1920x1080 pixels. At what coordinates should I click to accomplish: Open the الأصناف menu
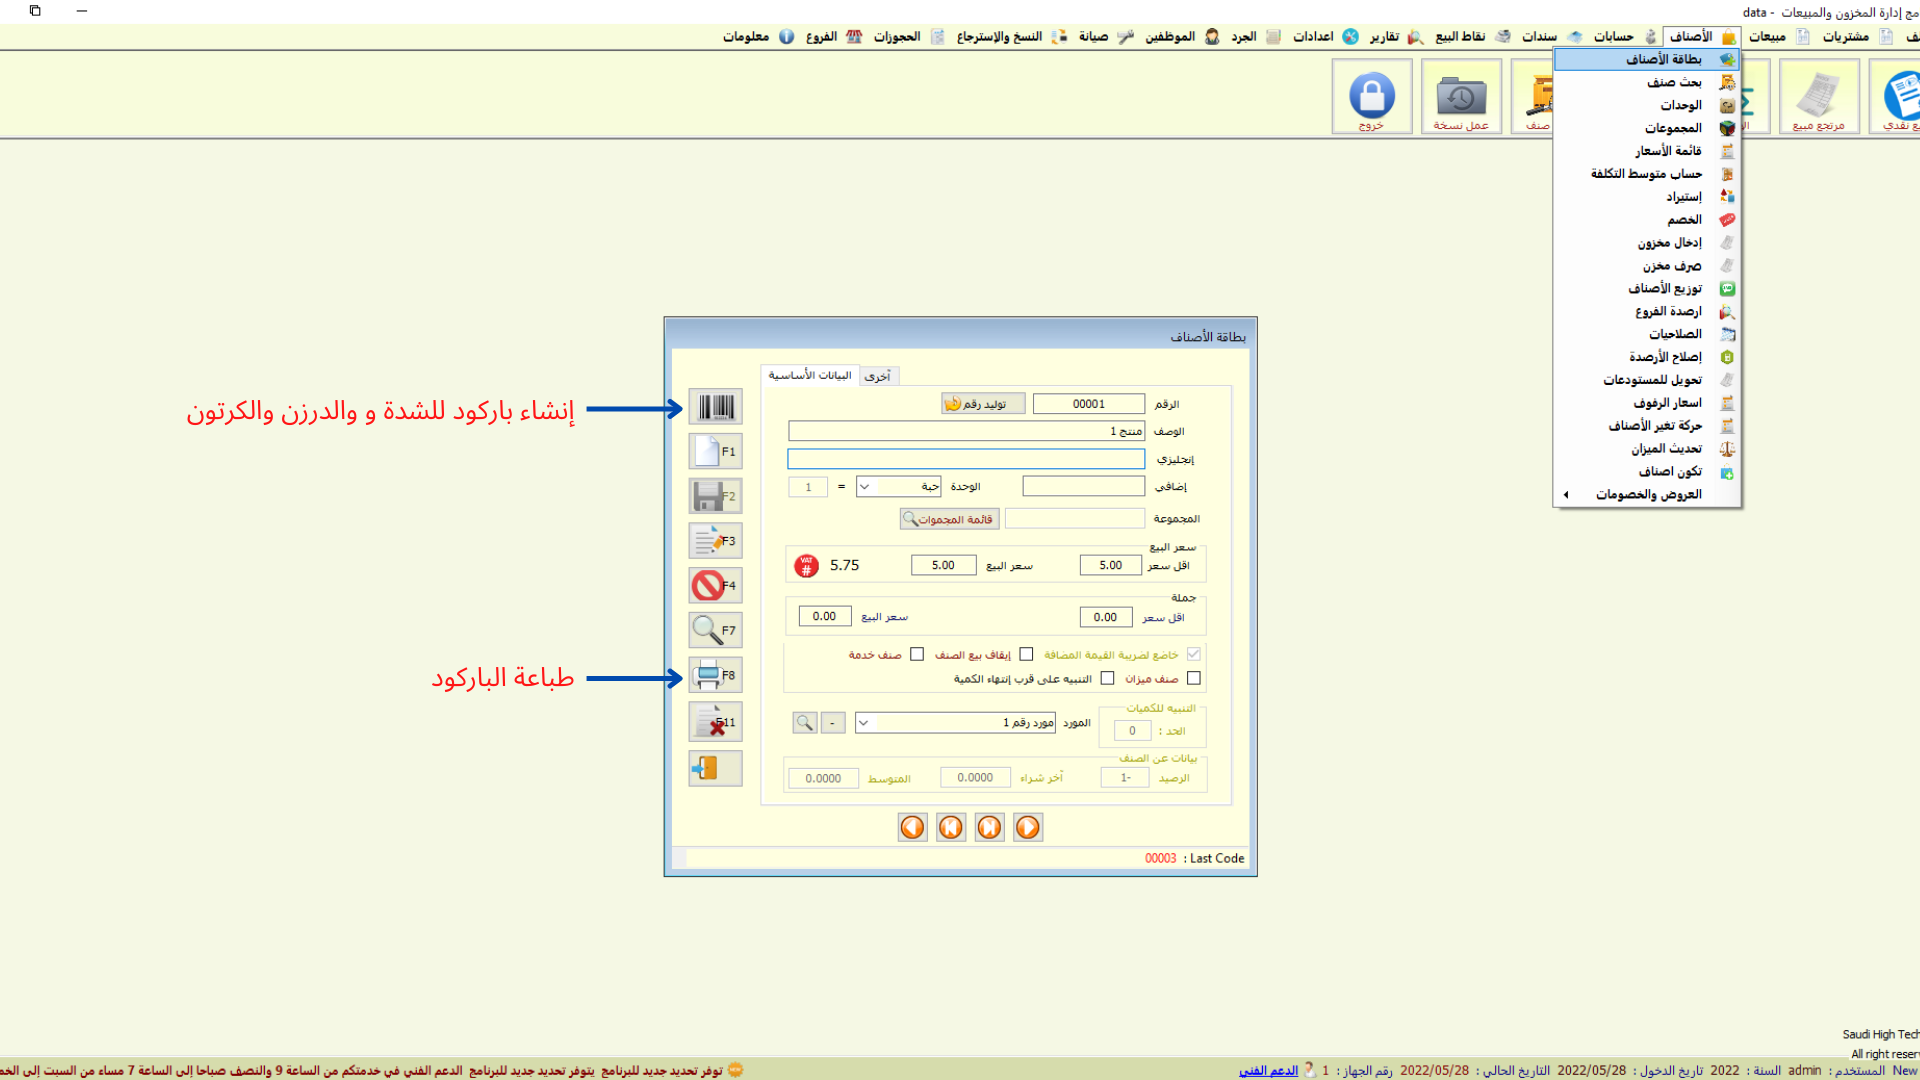(x=1701, y=37)
